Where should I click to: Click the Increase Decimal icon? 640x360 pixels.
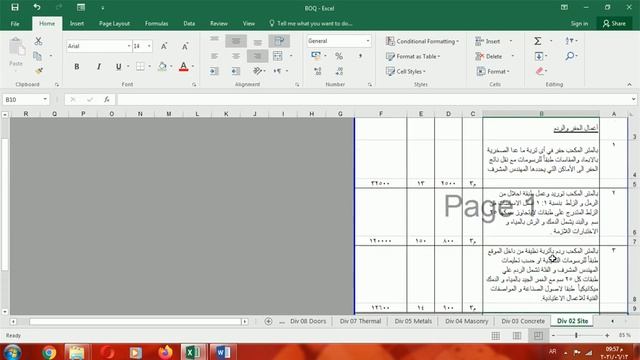click(x=318, y=71)
